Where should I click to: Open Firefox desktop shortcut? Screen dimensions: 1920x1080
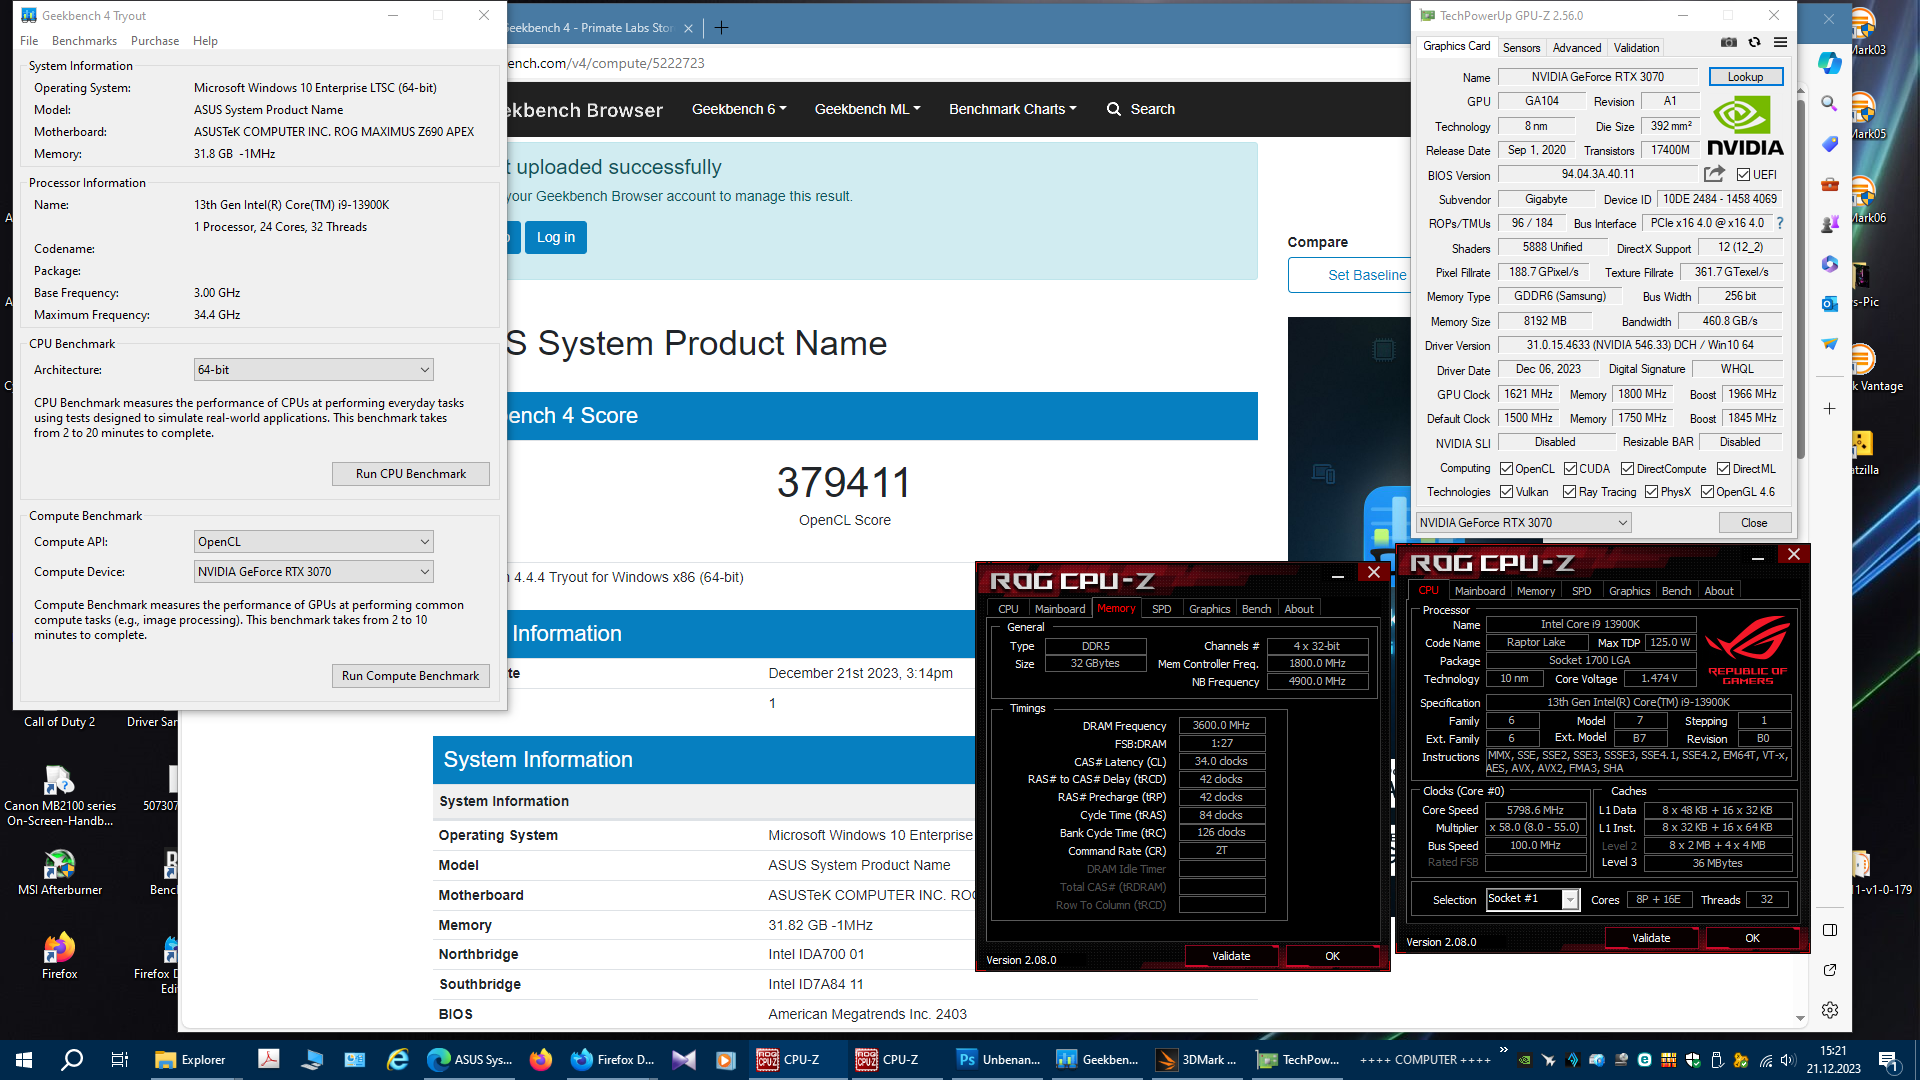coord(59,955)
